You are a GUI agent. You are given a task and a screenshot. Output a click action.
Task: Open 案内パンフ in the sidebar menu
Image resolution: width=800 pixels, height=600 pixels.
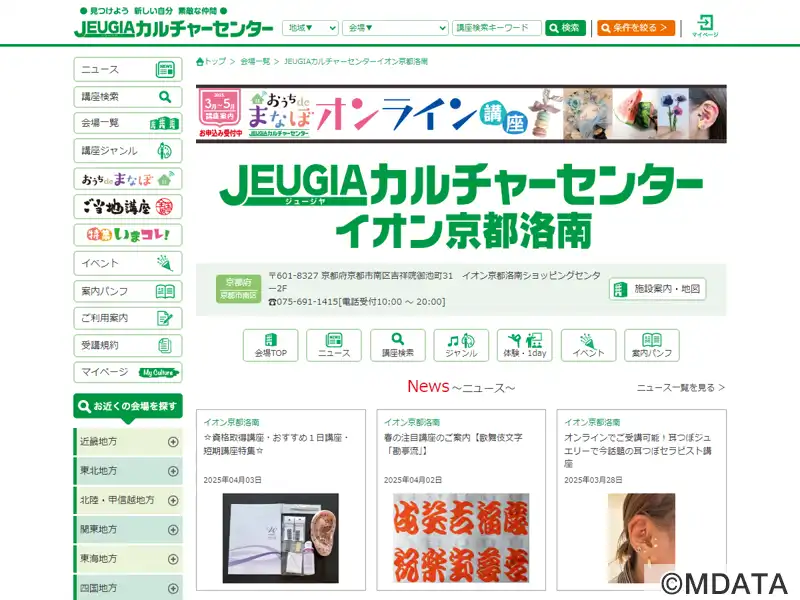click(128, 291)
